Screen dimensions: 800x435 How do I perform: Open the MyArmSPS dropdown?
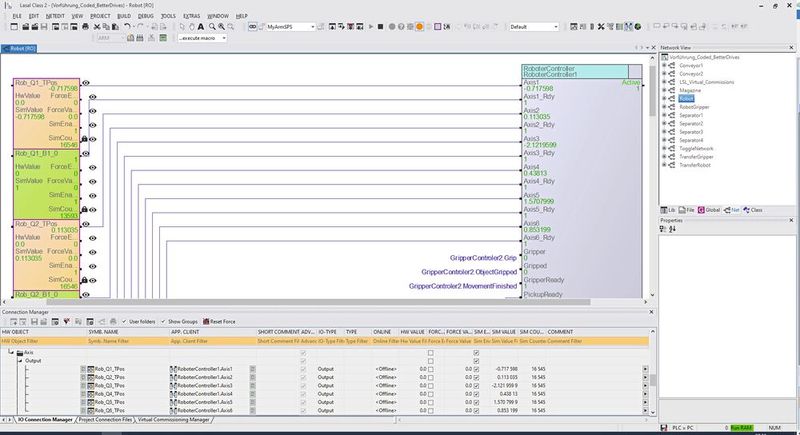313,27
